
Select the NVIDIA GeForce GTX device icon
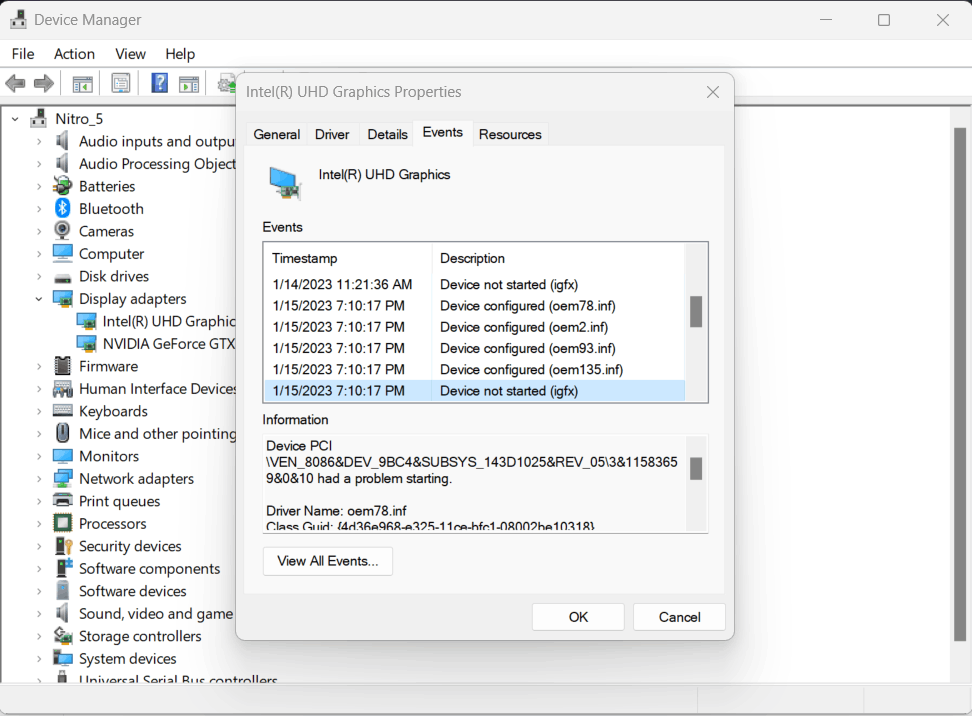[x=85, y=343]
